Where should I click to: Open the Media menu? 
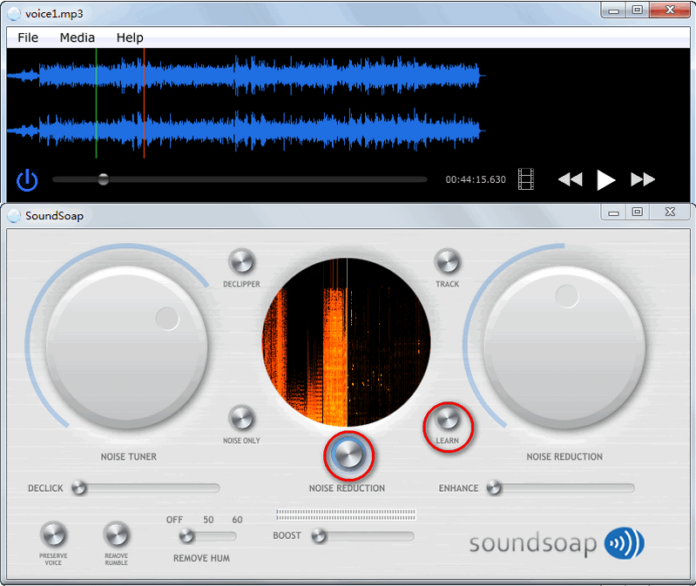point(77,38)
